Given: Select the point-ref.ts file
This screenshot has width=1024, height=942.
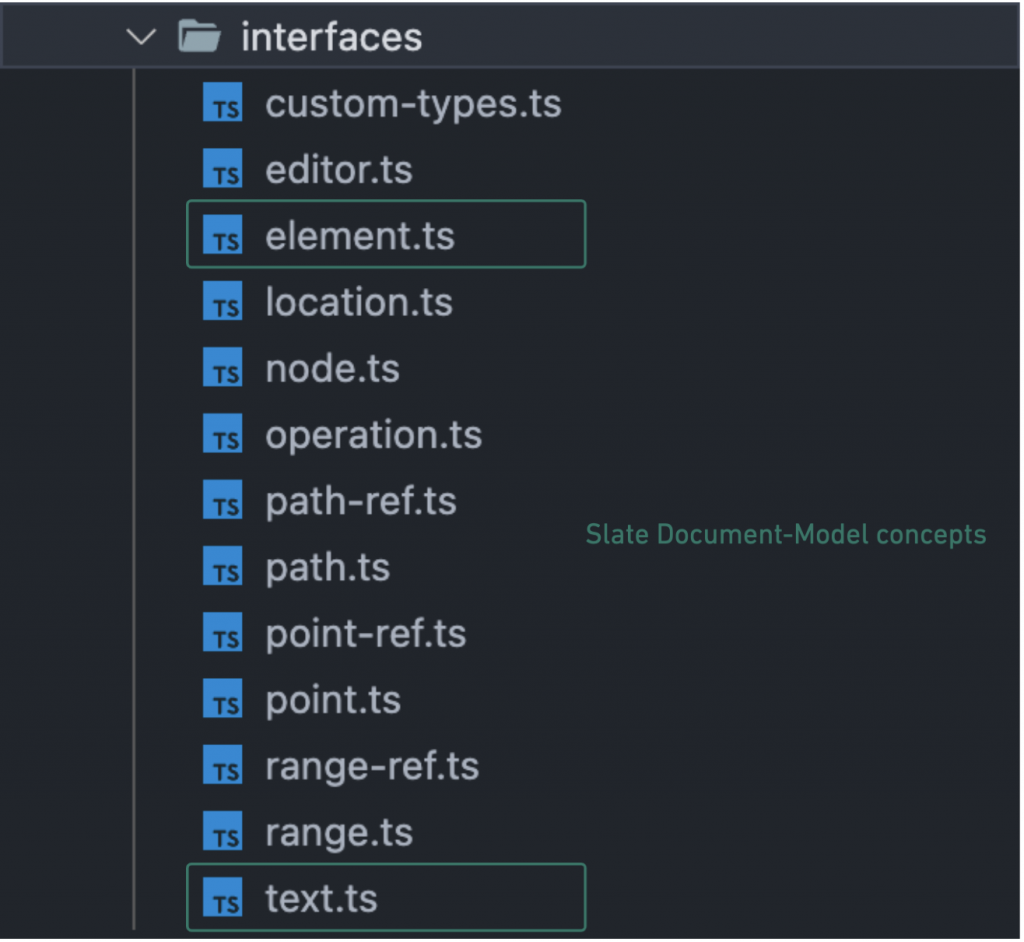Looking at the screenshot, I should click(365, 634).
